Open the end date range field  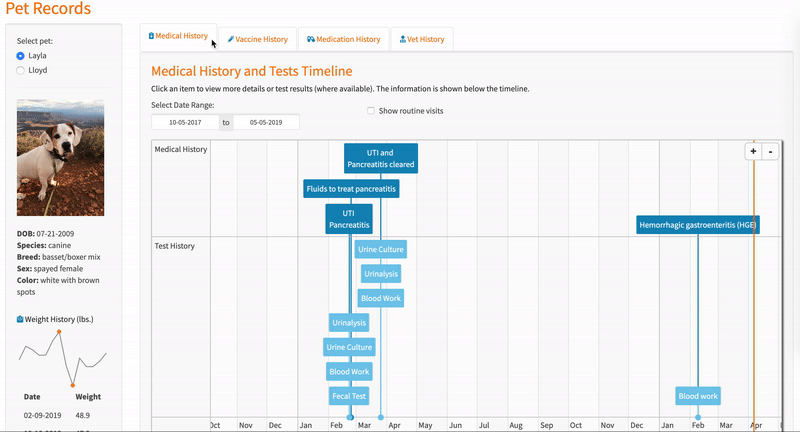tap(266, 122)
